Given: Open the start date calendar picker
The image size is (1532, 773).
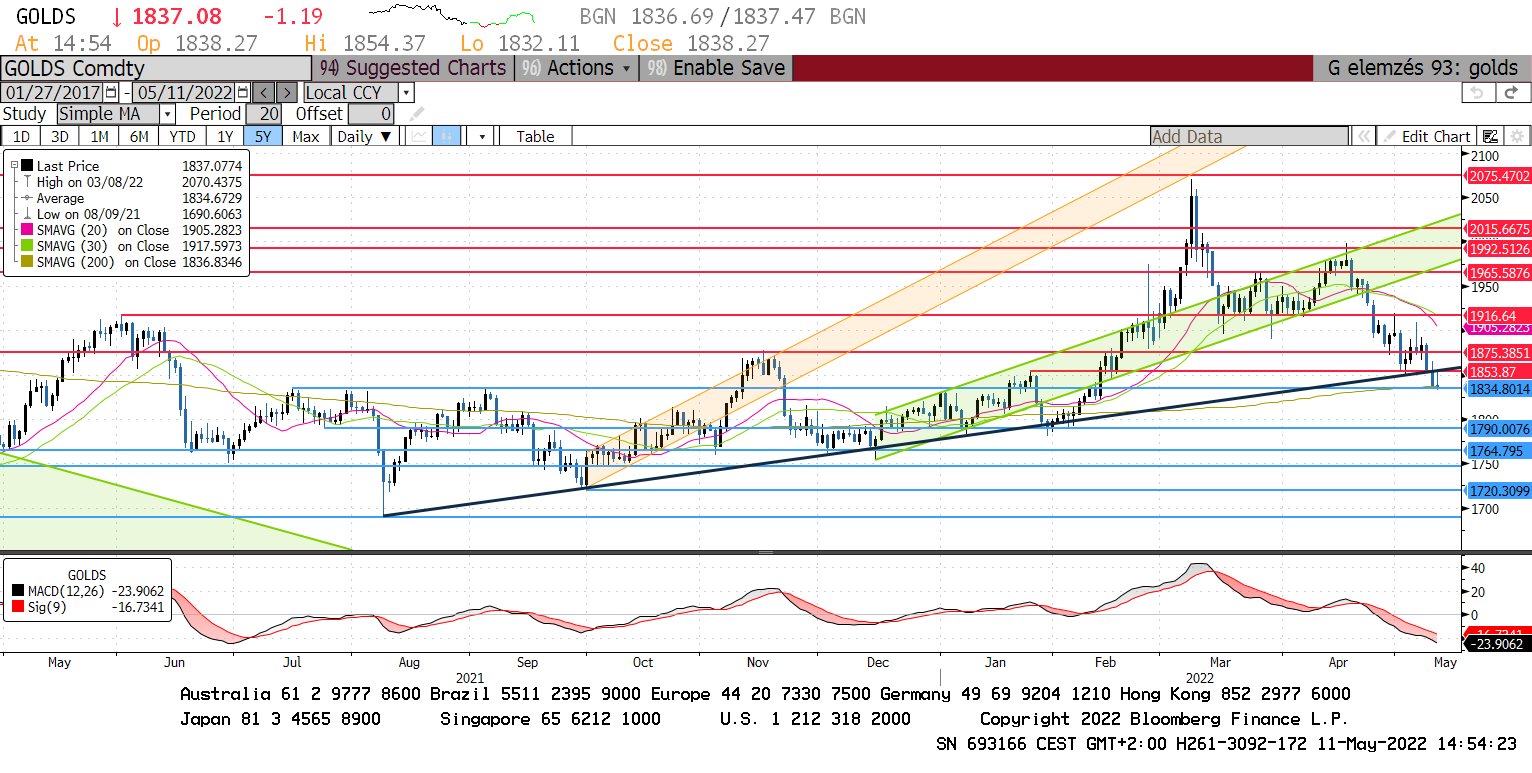Looking at the screenshot, I should (x=111, y=92).
